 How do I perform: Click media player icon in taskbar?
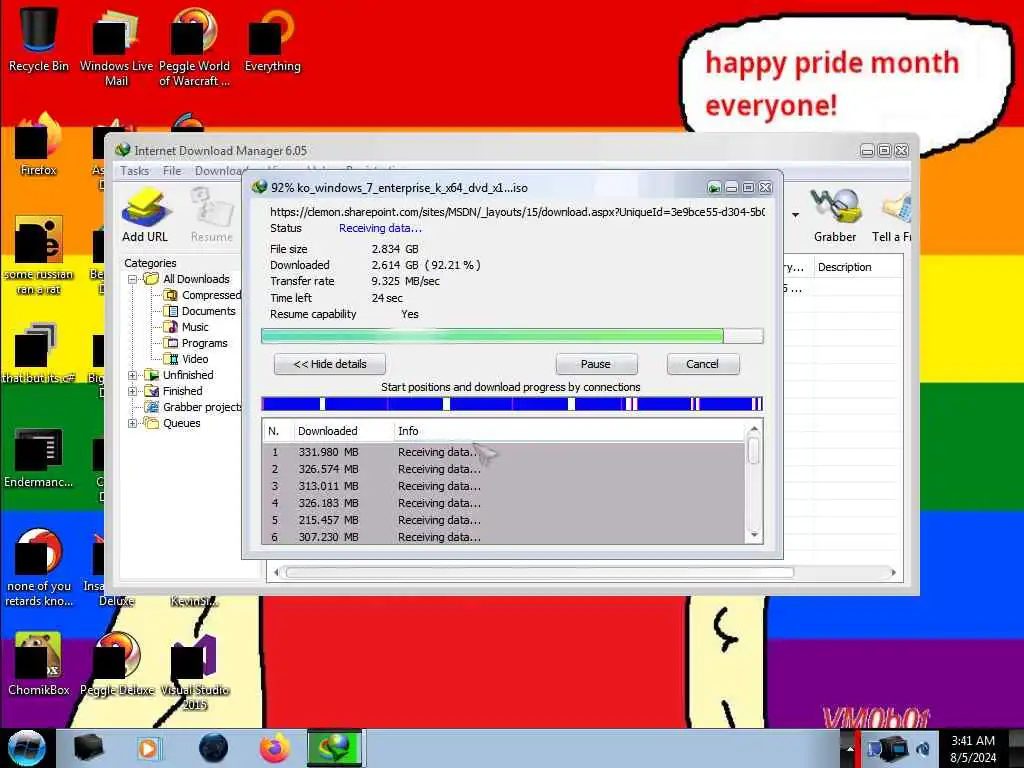(x=148, y=748)
